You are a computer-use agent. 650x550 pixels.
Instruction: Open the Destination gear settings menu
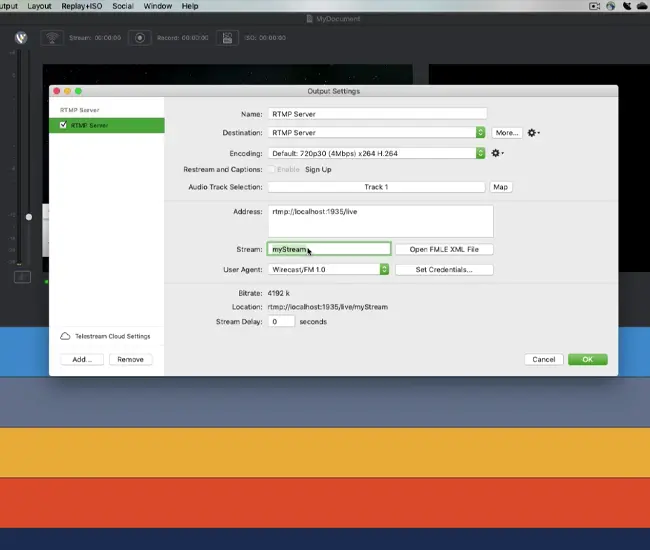533,133
